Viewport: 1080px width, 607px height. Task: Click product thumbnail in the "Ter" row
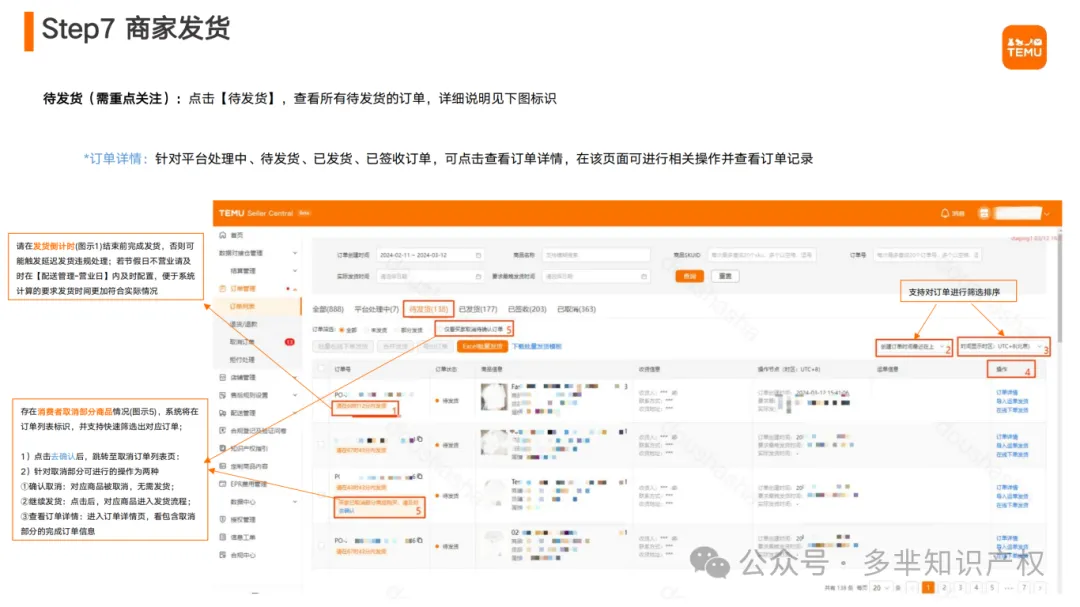[494, 493]
